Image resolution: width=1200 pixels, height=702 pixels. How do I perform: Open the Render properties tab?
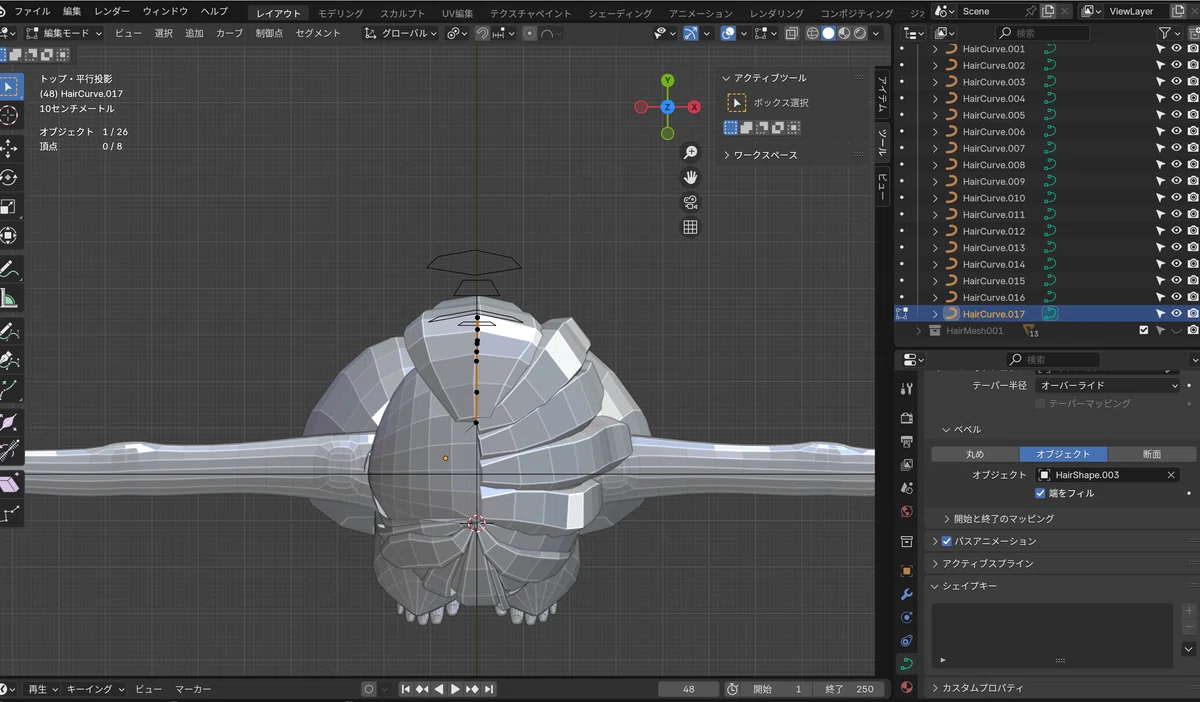click(x=906, y=418)
